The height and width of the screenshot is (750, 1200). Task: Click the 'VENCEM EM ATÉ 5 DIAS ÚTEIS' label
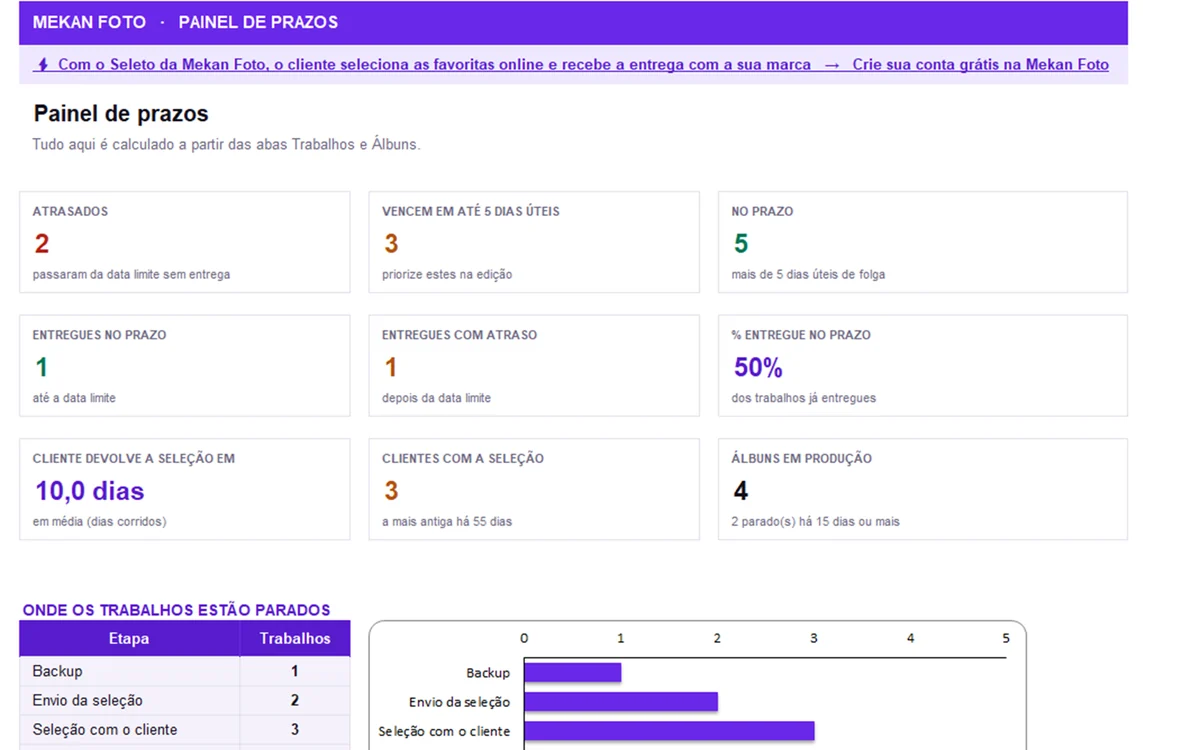(471, 212)
